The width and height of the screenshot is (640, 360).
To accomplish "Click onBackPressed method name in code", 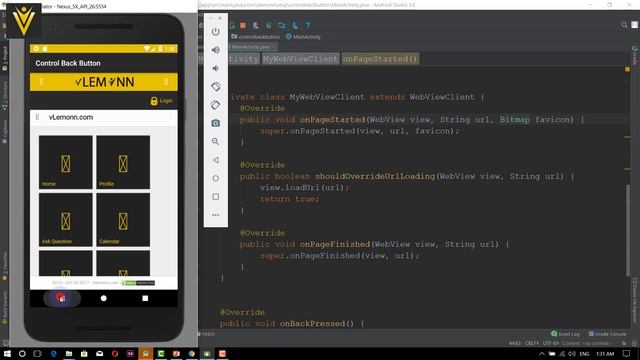I will (313, 324).
